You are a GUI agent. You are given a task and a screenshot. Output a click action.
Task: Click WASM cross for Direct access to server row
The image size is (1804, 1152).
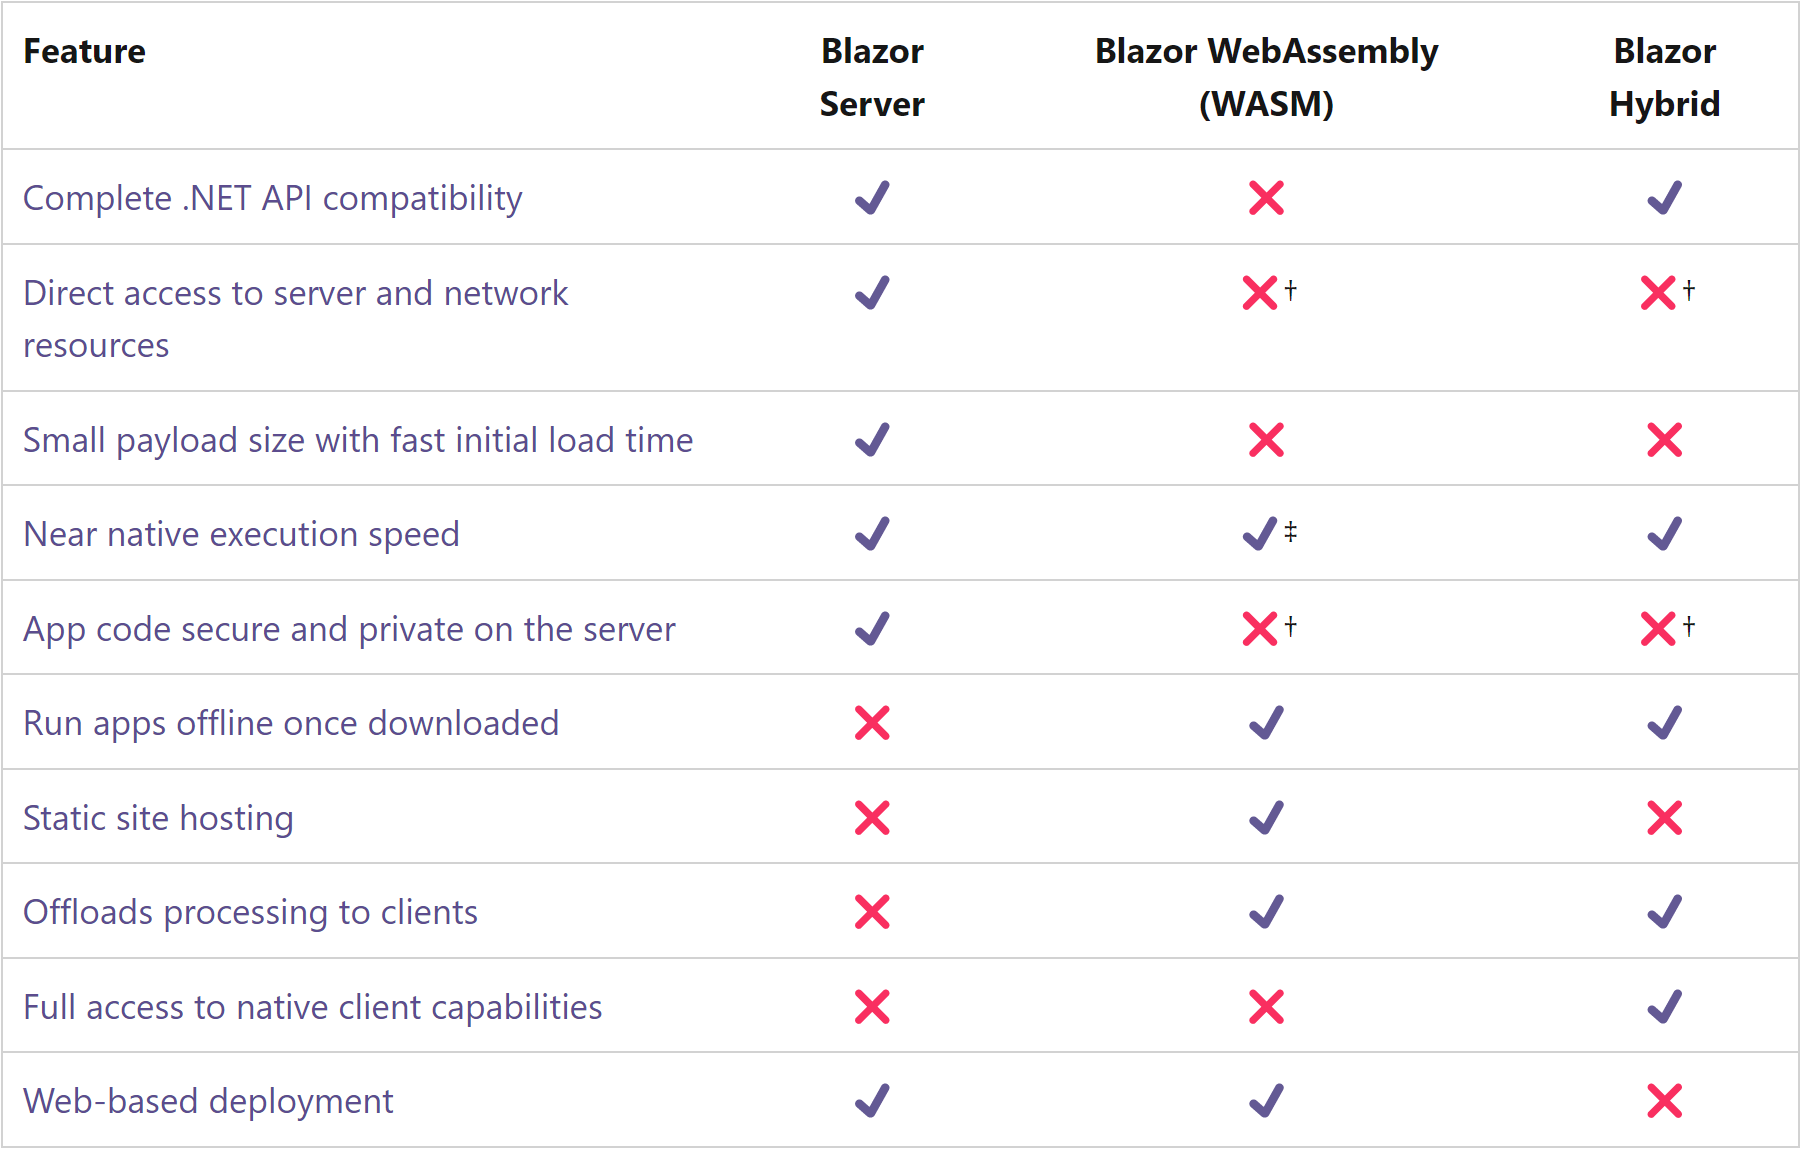coord(1259,293)
